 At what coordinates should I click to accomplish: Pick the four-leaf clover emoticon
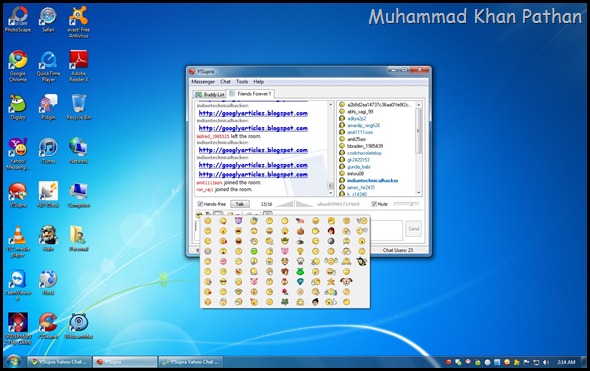285,302
